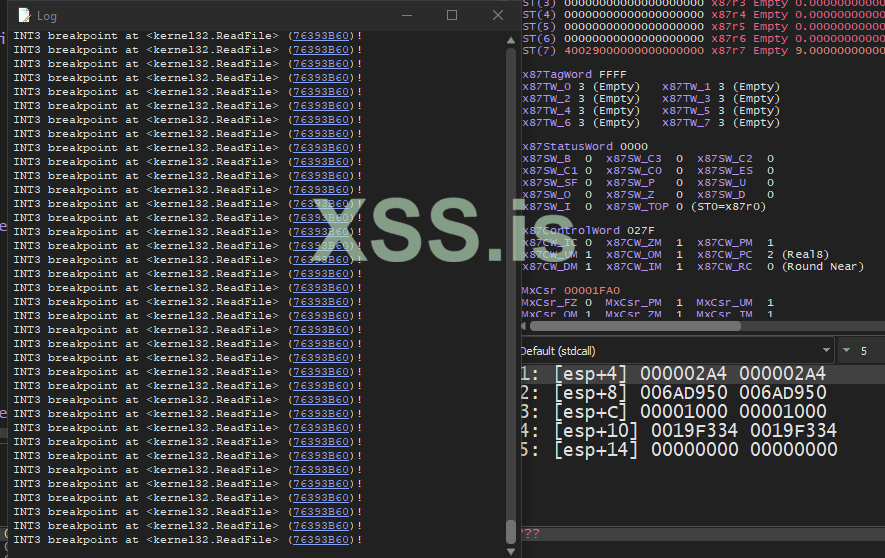Select the x87SW_C3 flag
This screenshot has width=885, height=558.
tap(645, 159)
